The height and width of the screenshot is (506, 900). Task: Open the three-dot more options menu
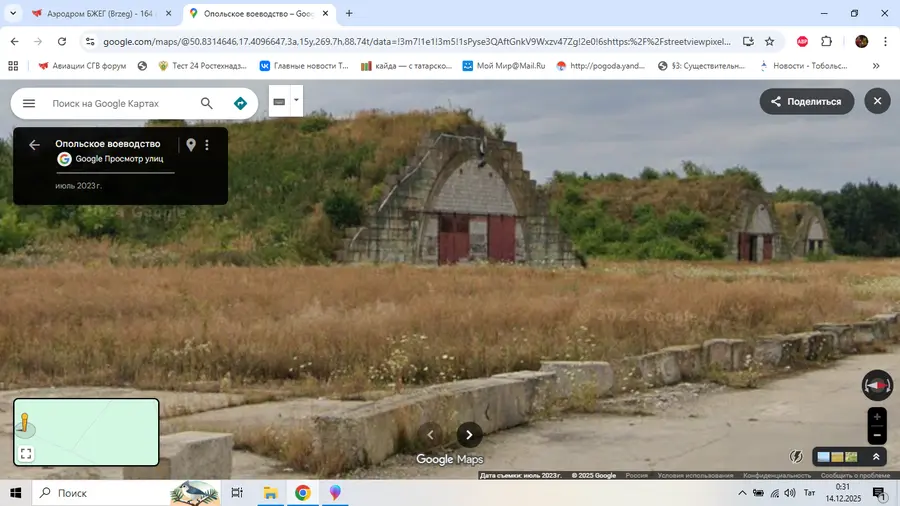(207, 145)
